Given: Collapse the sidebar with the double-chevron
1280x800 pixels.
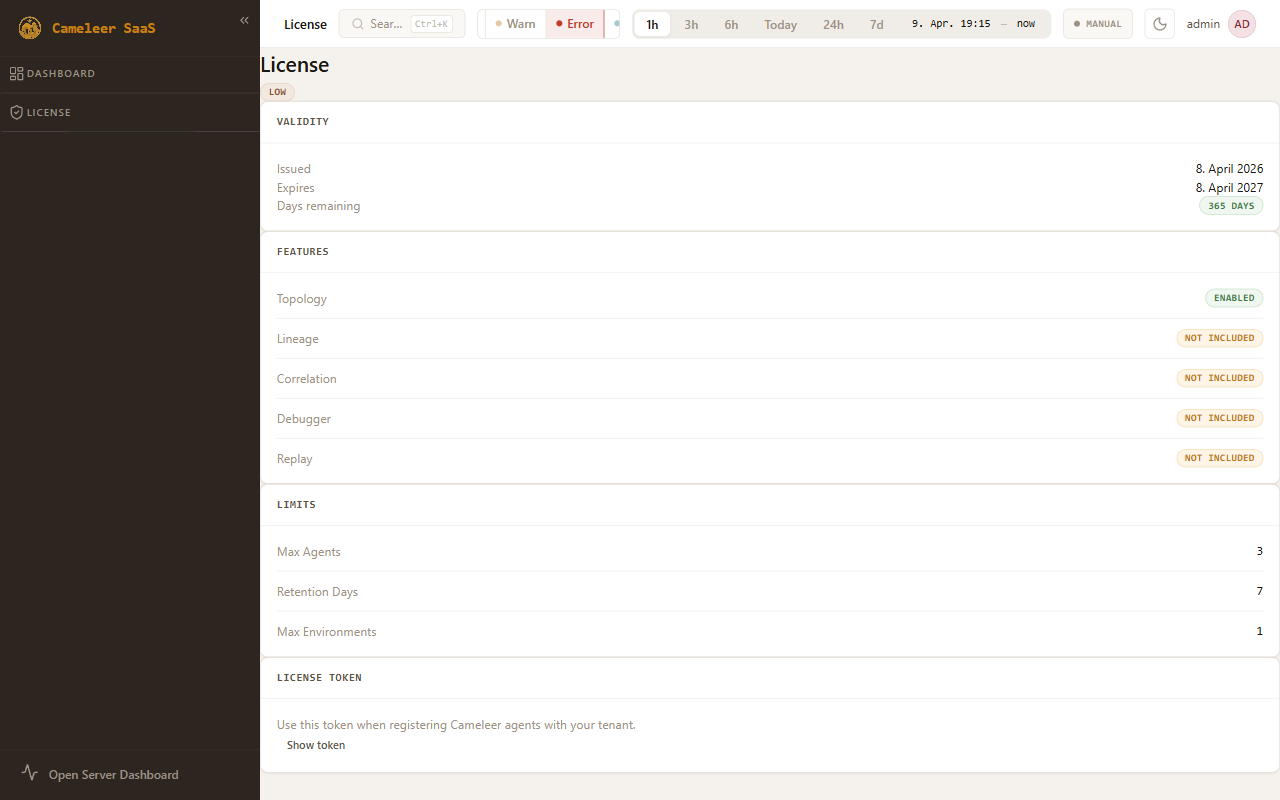Looking at the screenshot, I should coord(244,20).
